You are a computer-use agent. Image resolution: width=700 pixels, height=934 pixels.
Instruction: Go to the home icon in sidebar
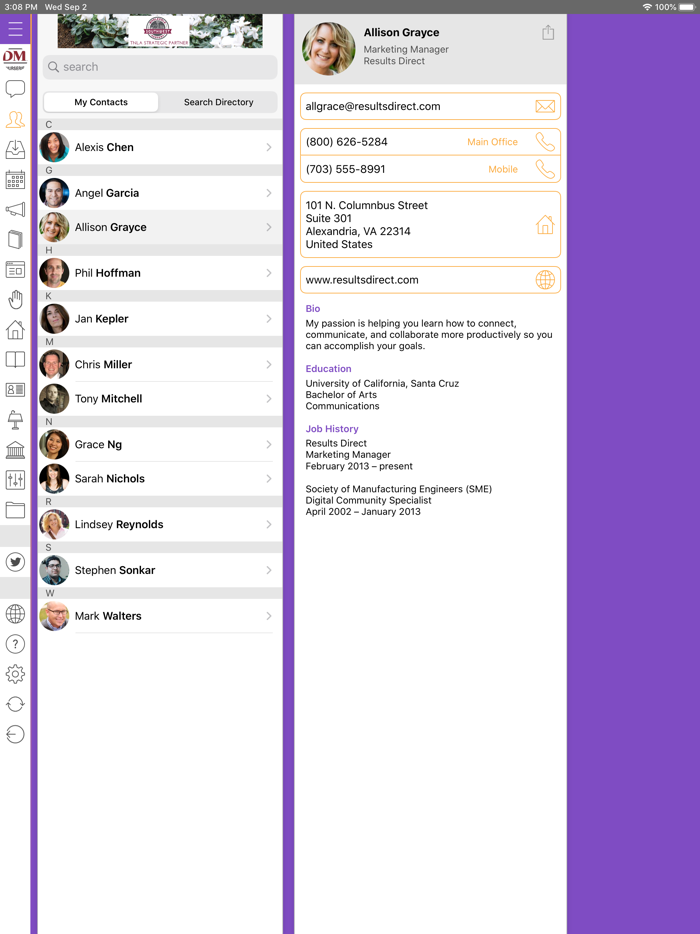tap(15, 329)
